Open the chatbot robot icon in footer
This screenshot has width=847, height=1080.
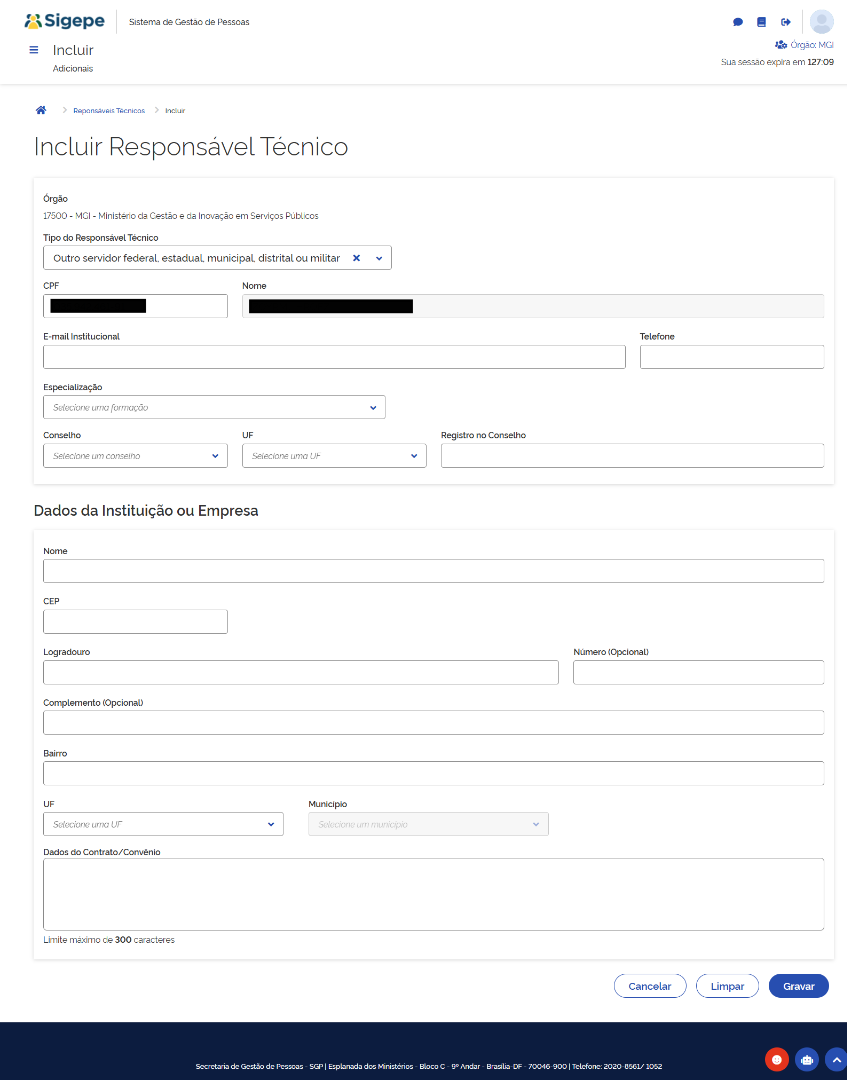806,1059
